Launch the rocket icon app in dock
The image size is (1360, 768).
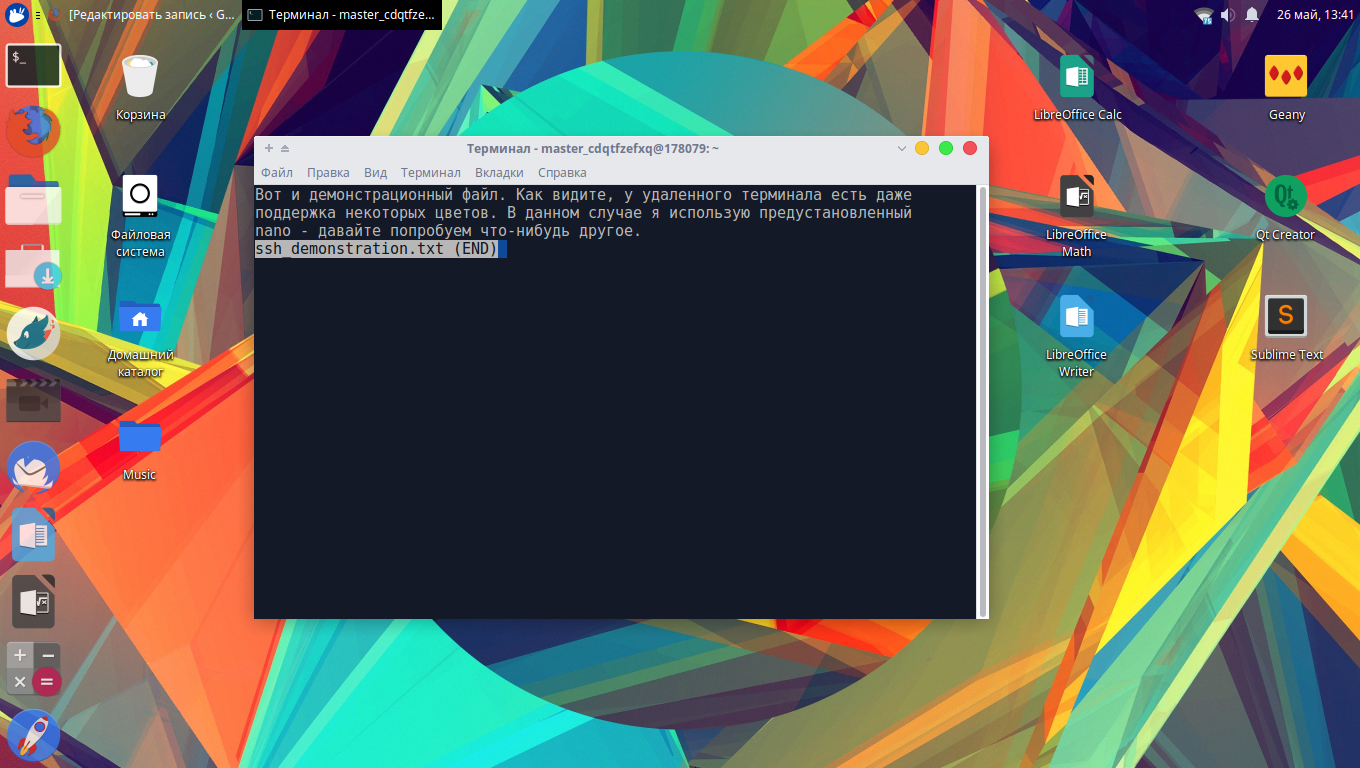point(33,735)
